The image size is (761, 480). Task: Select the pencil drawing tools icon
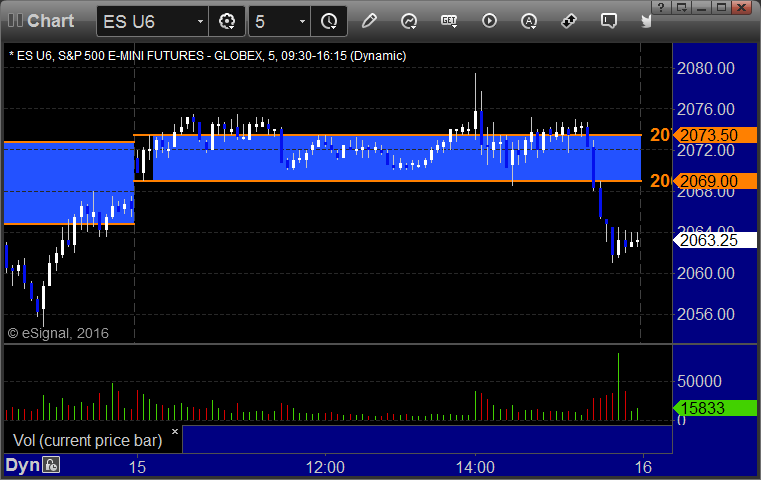(369, 21)
